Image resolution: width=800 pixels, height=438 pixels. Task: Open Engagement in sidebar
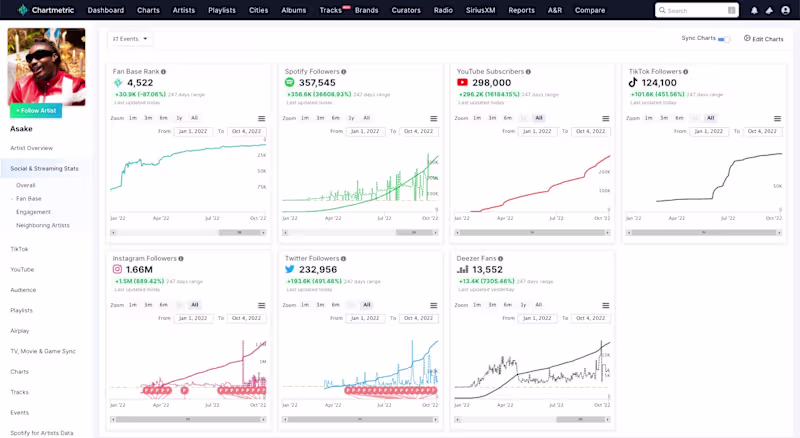33,212
